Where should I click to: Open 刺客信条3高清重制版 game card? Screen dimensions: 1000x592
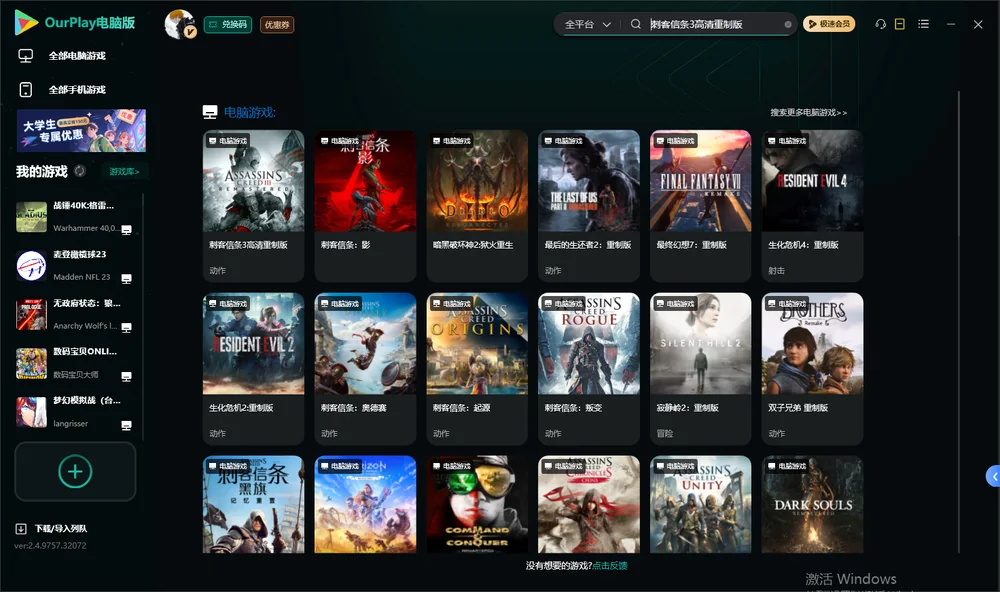click(253, 205)
